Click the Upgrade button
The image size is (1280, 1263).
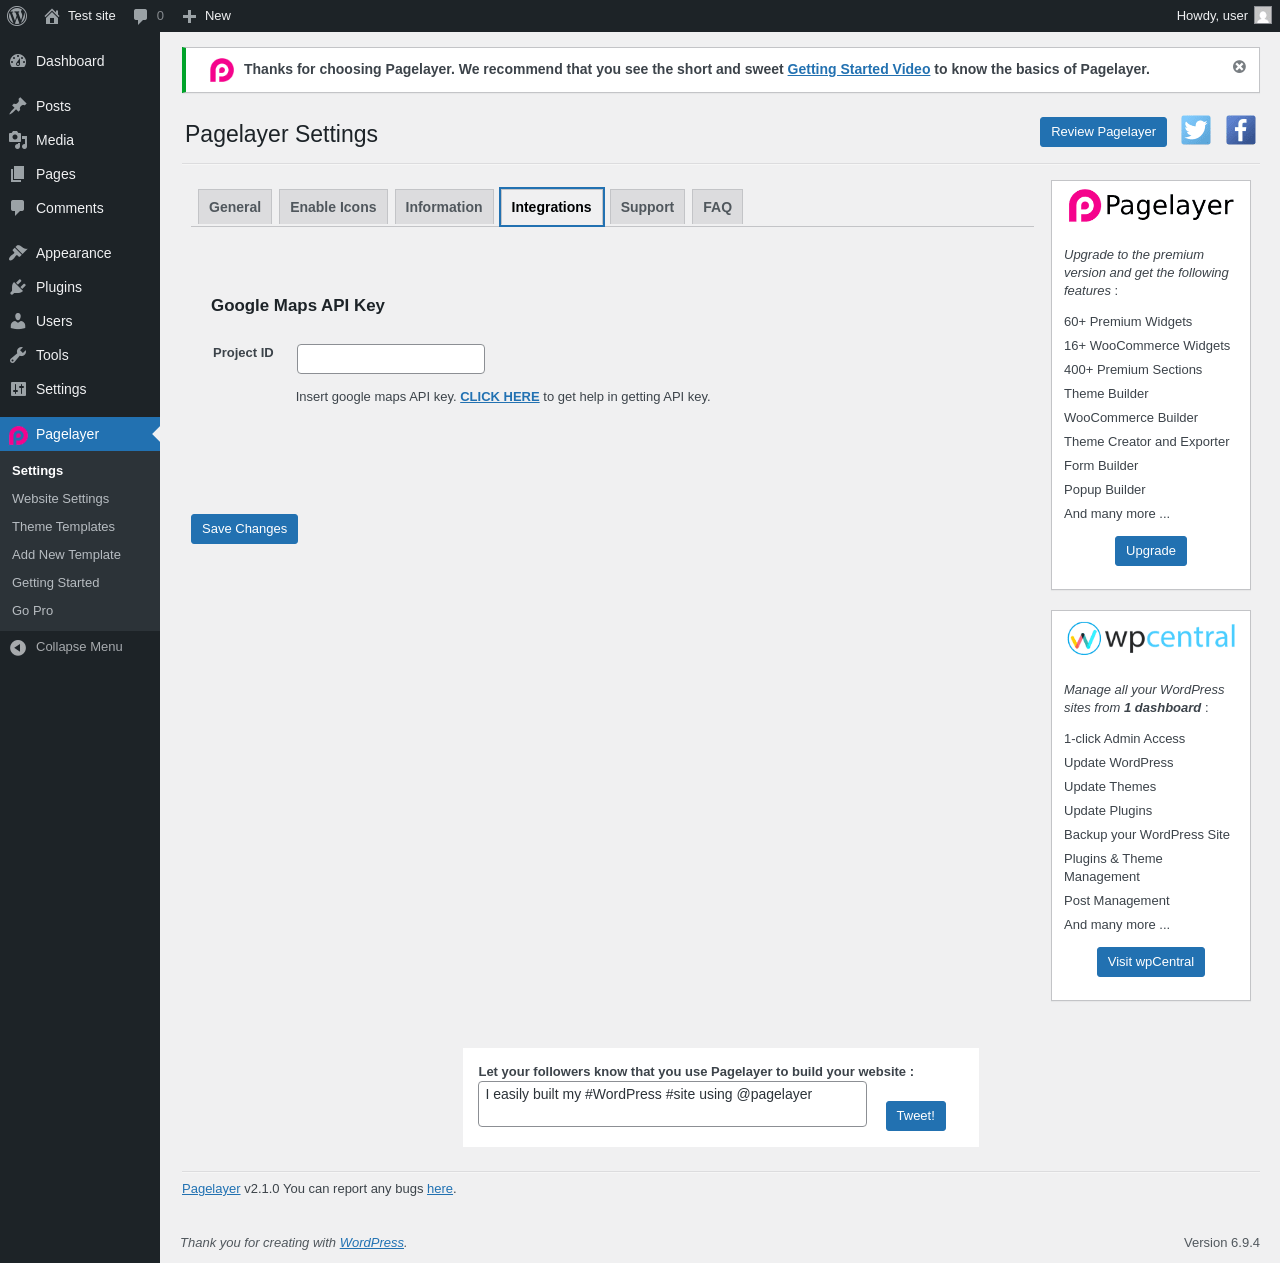[x=1151, y=551]
